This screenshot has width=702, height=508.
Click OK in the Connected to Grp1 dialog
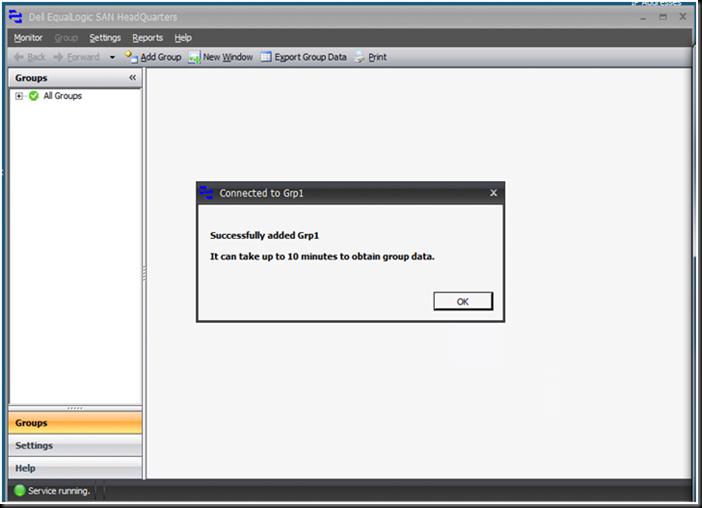(463, 301)
